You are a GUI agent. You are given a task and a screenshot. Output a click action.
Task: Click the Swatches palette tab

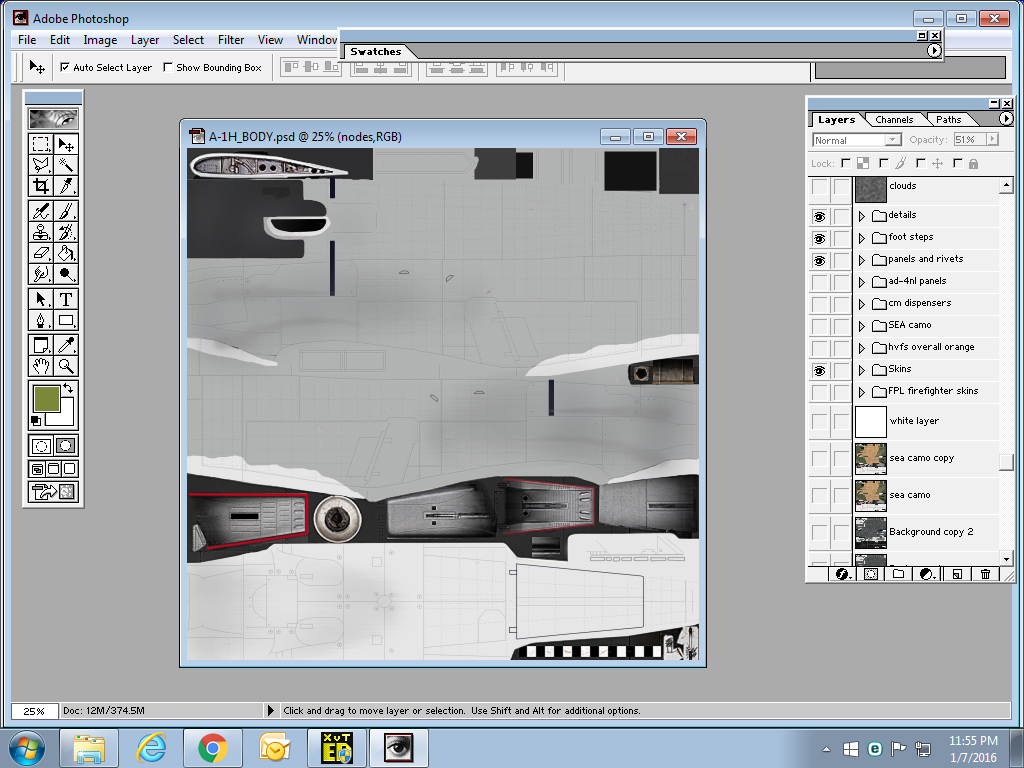[376, 52]
